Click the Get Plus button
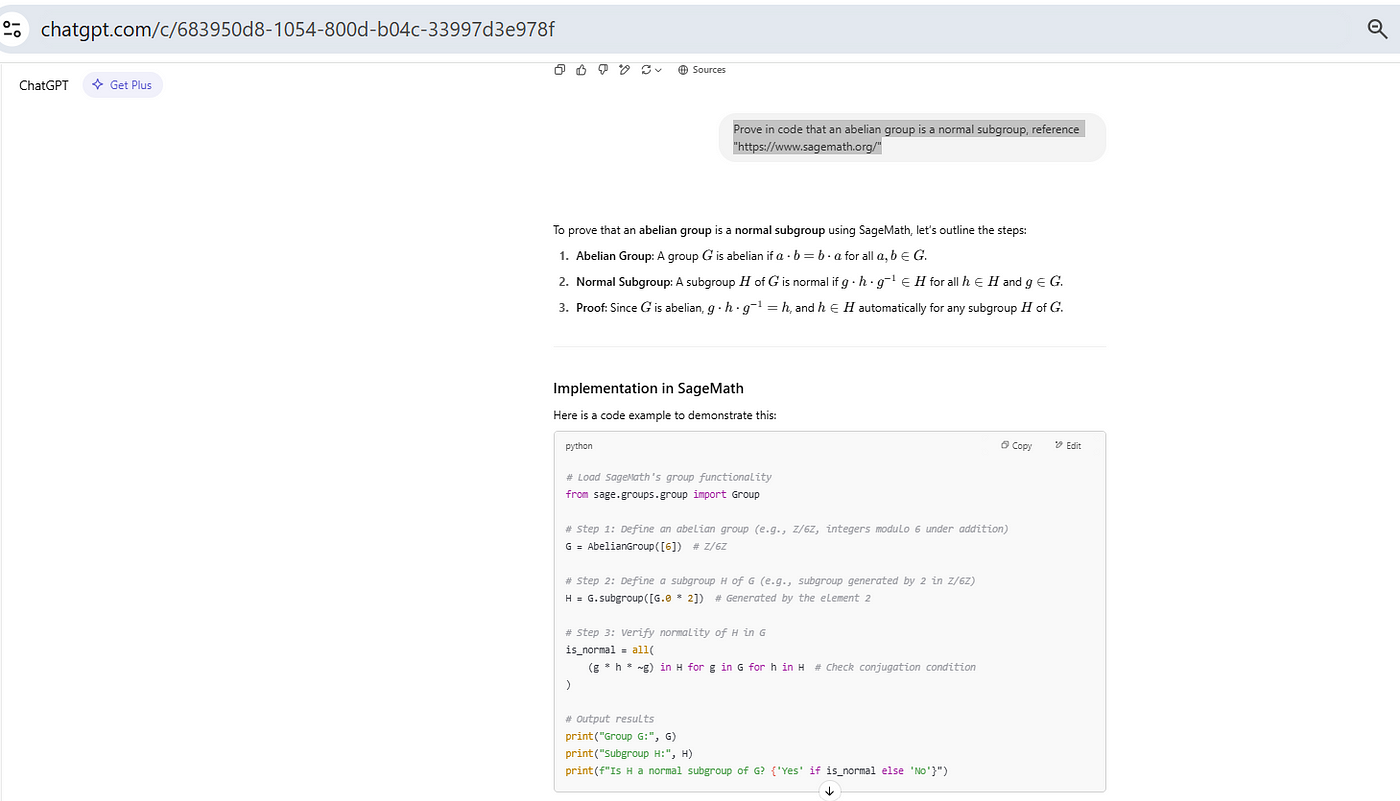This screenshot has width=1400, height=801. pos(122,85)
